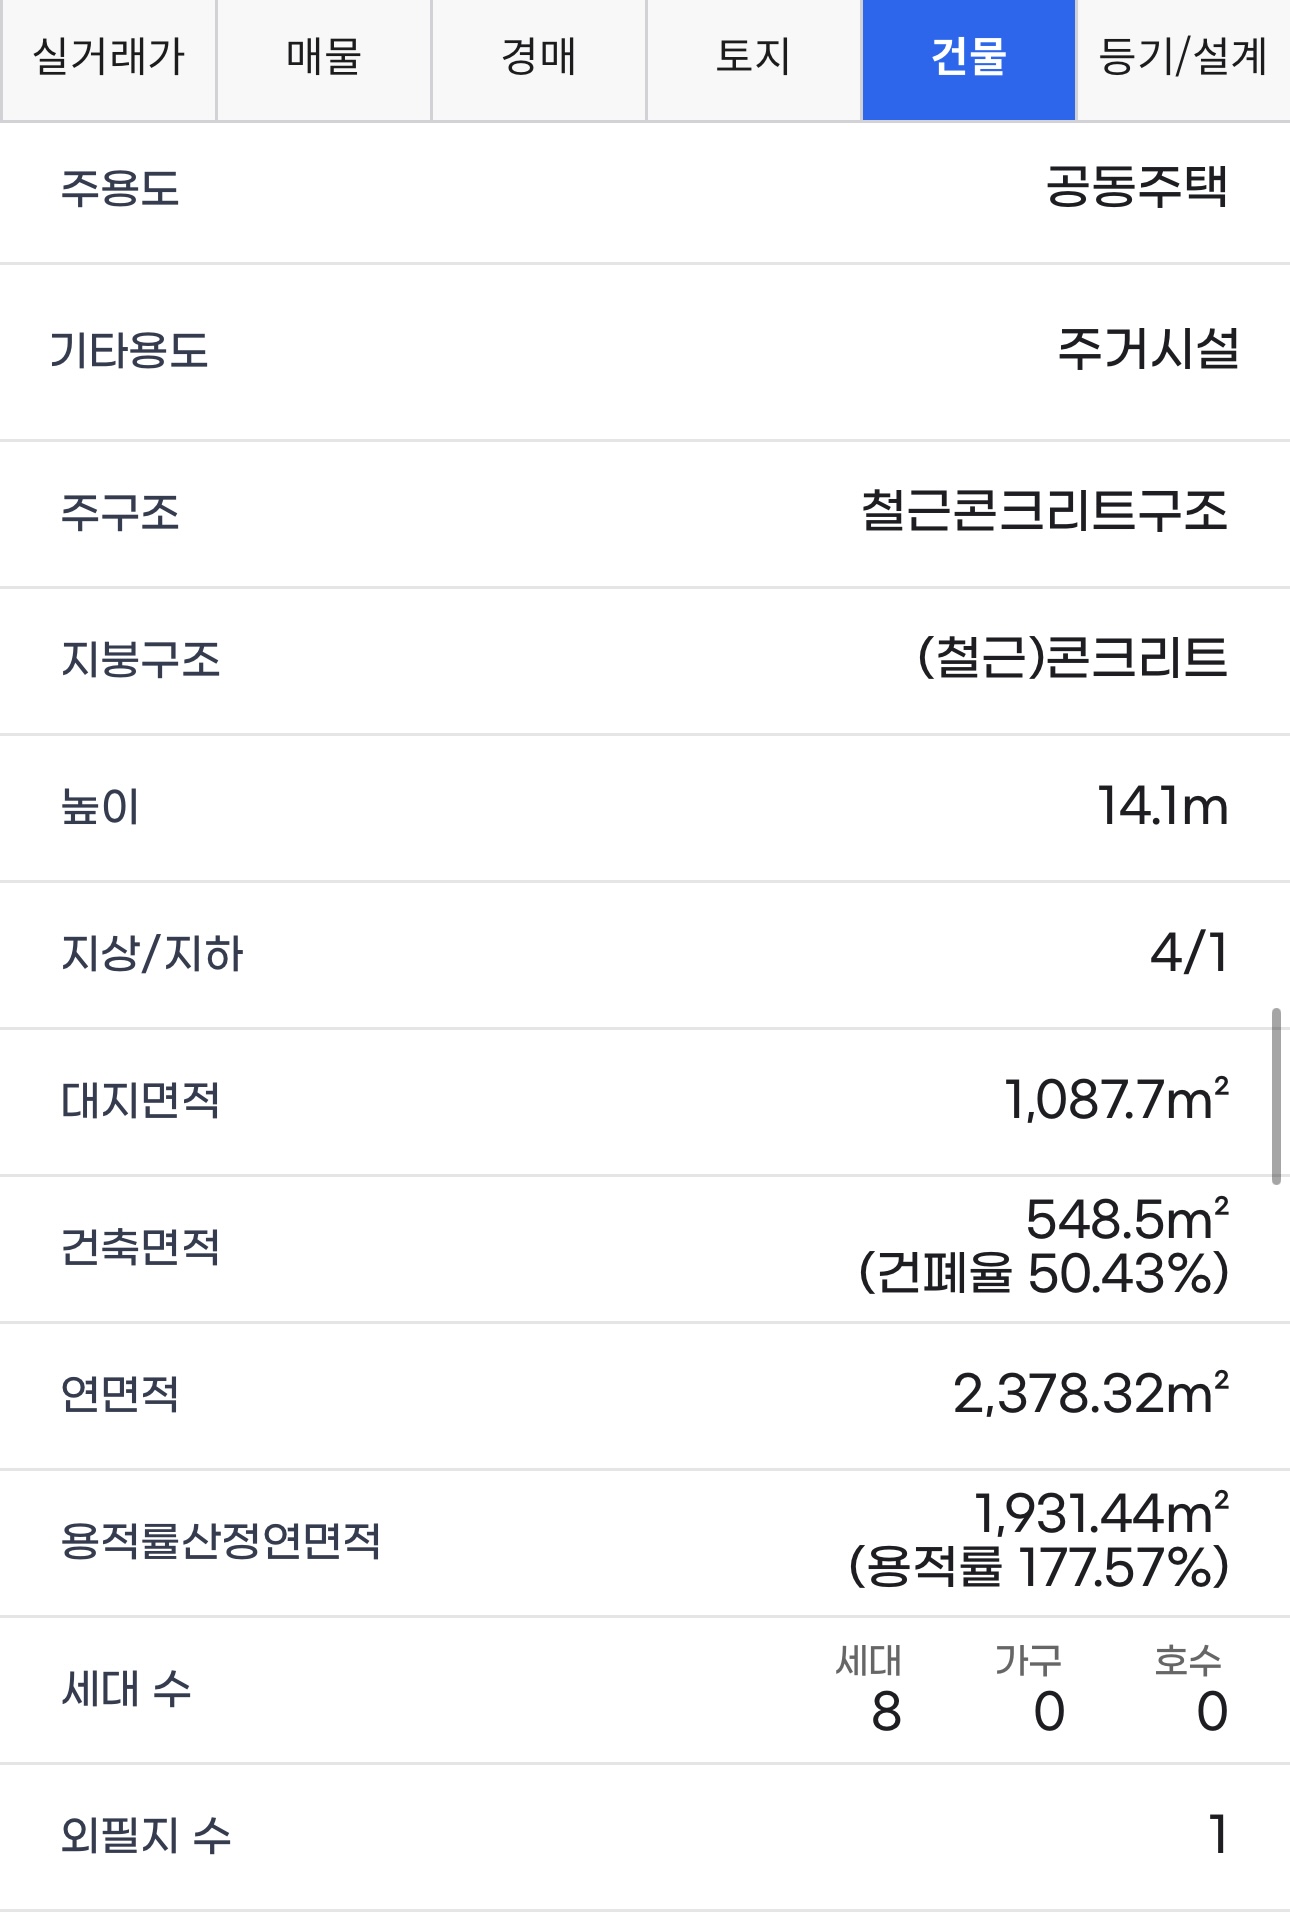Screen dimensions: 1290x1917
Task: Click the 높이 14.1m value
Action: 1163,806
